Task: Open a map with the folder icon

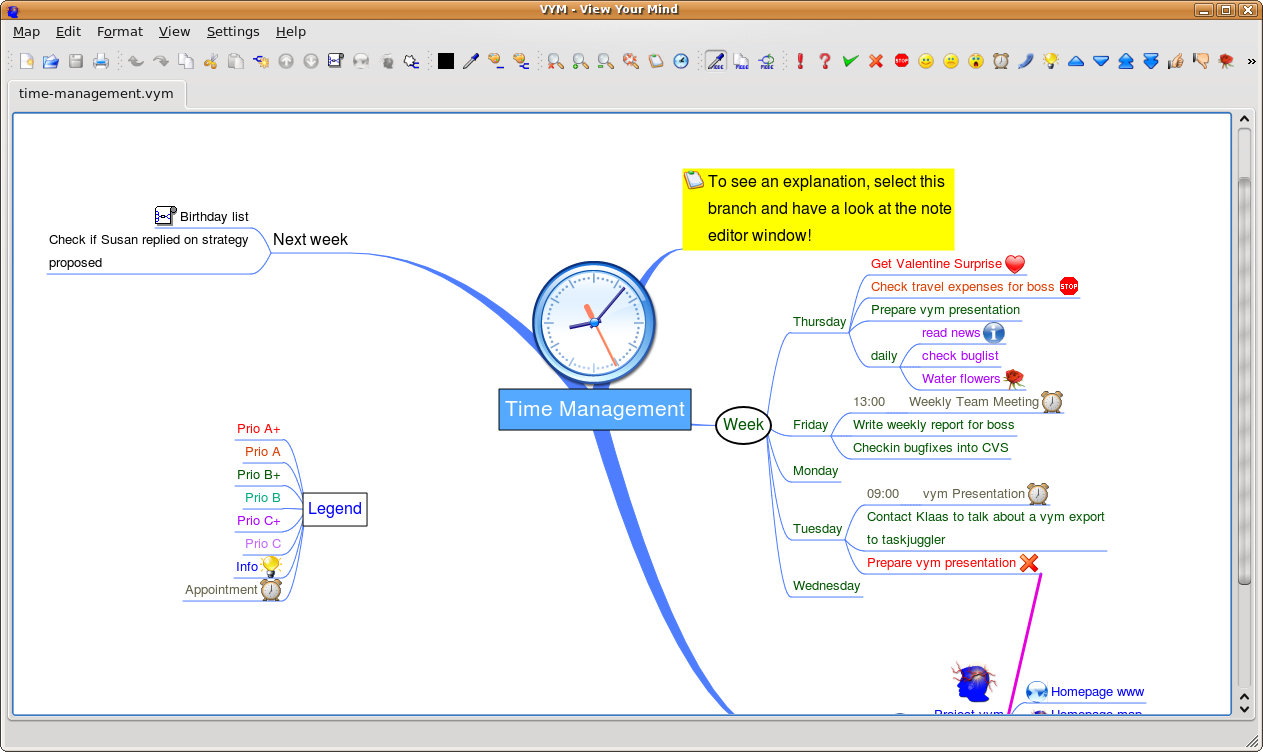Action: coord(51,61)
